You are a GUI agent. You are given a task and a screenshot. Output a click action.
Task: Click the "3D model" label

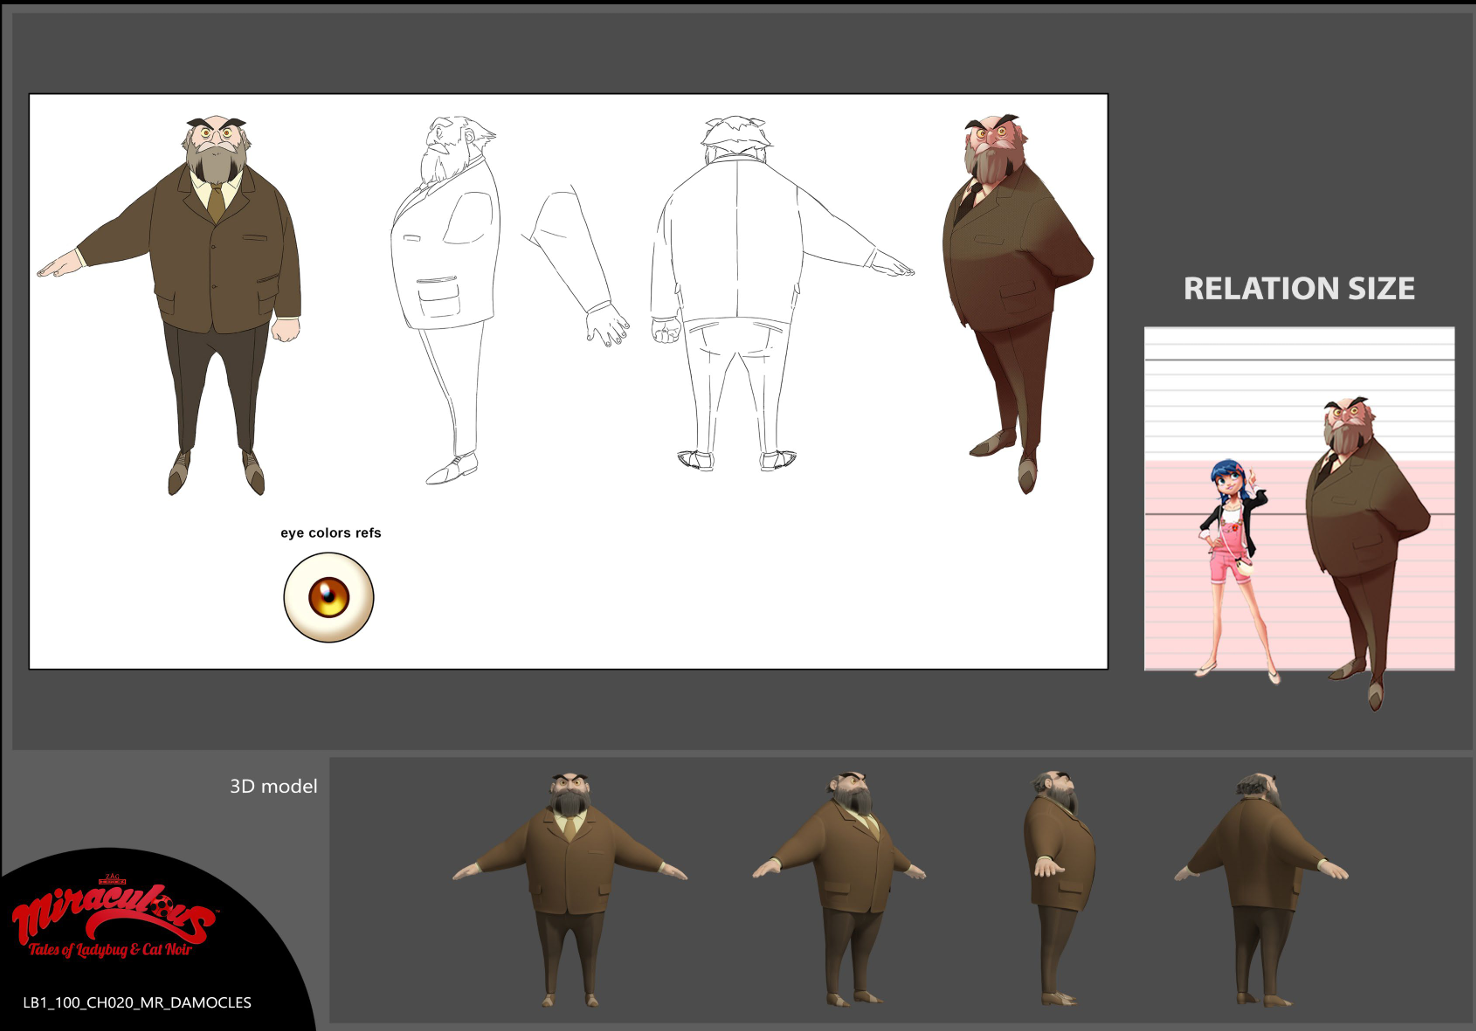(273, 786)
